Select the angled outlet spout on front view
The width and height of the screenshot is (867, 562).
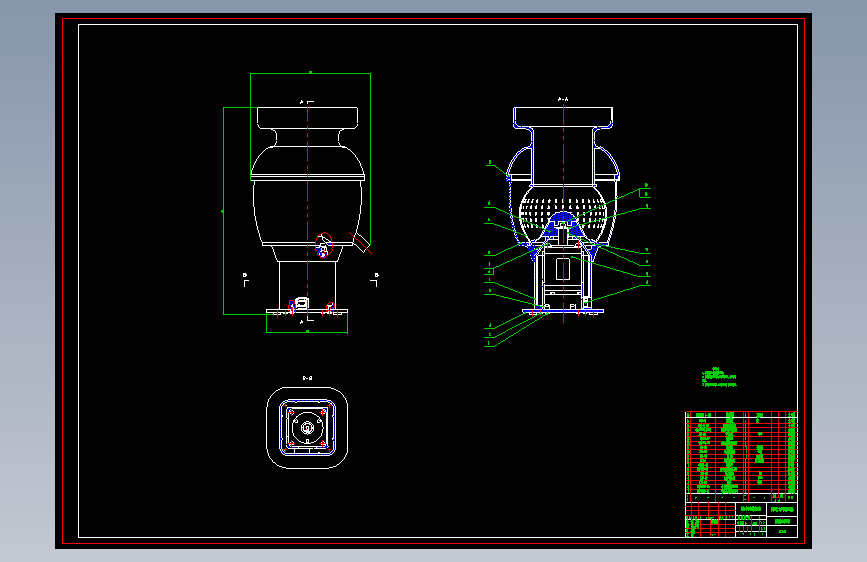[x=361, y=243]
